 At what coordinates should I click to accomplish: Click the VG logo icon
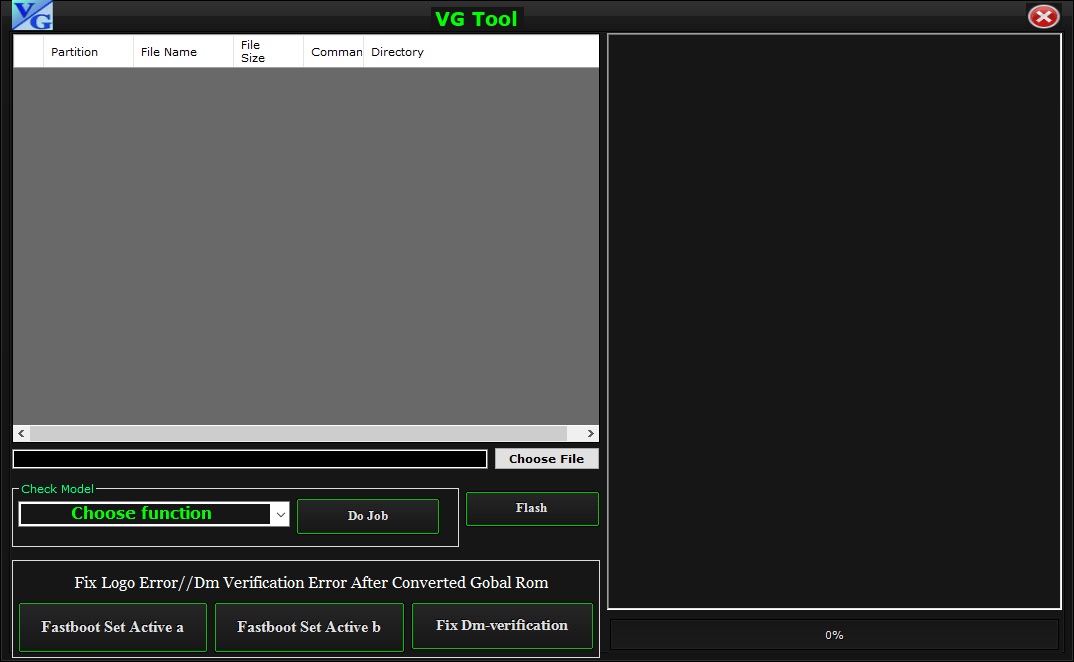(x=31, y=15)
